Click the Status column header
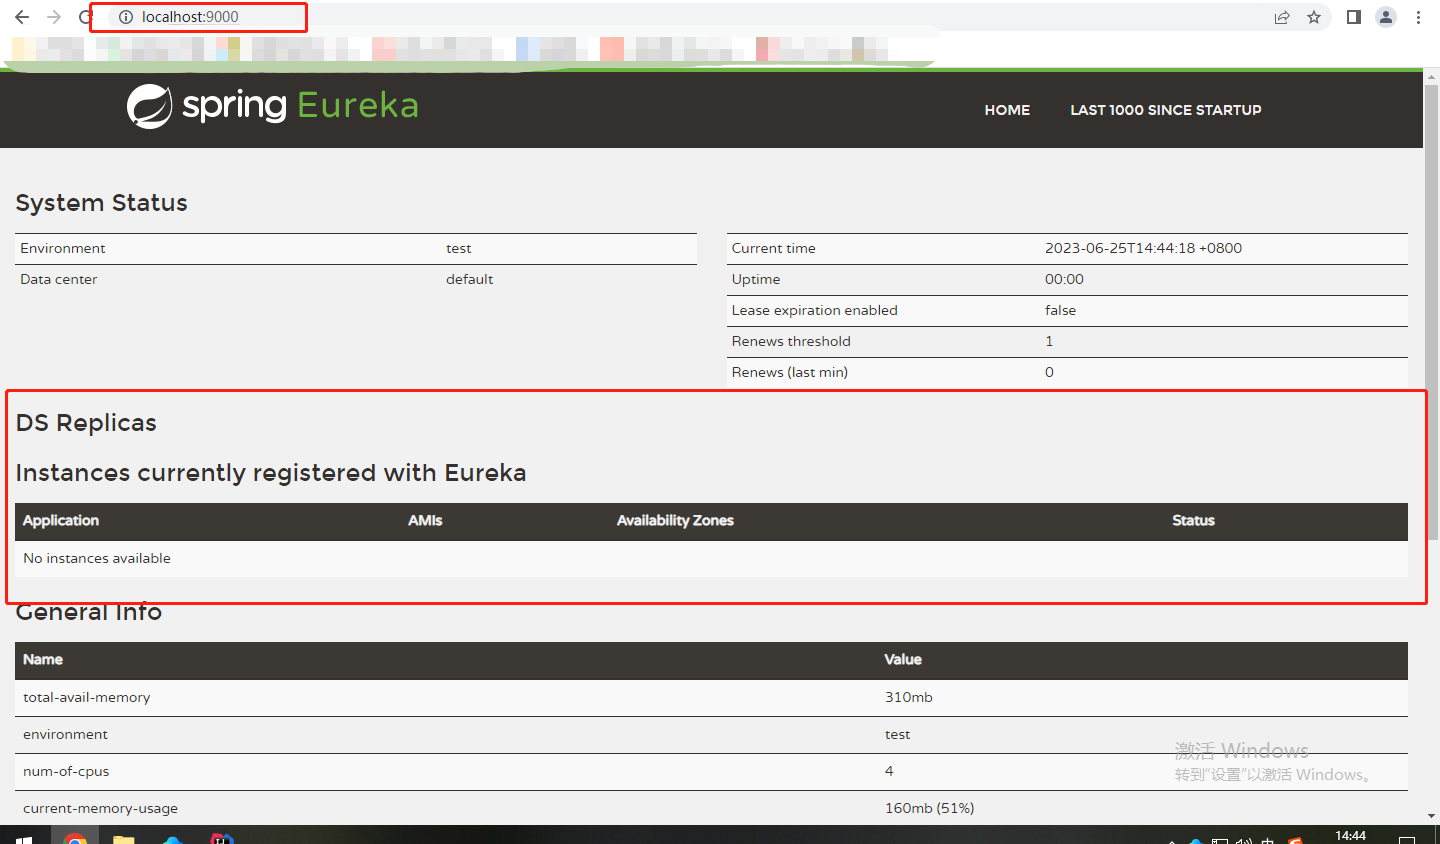The height and width of the screenshot is (844, 1440). (1193, 521)
